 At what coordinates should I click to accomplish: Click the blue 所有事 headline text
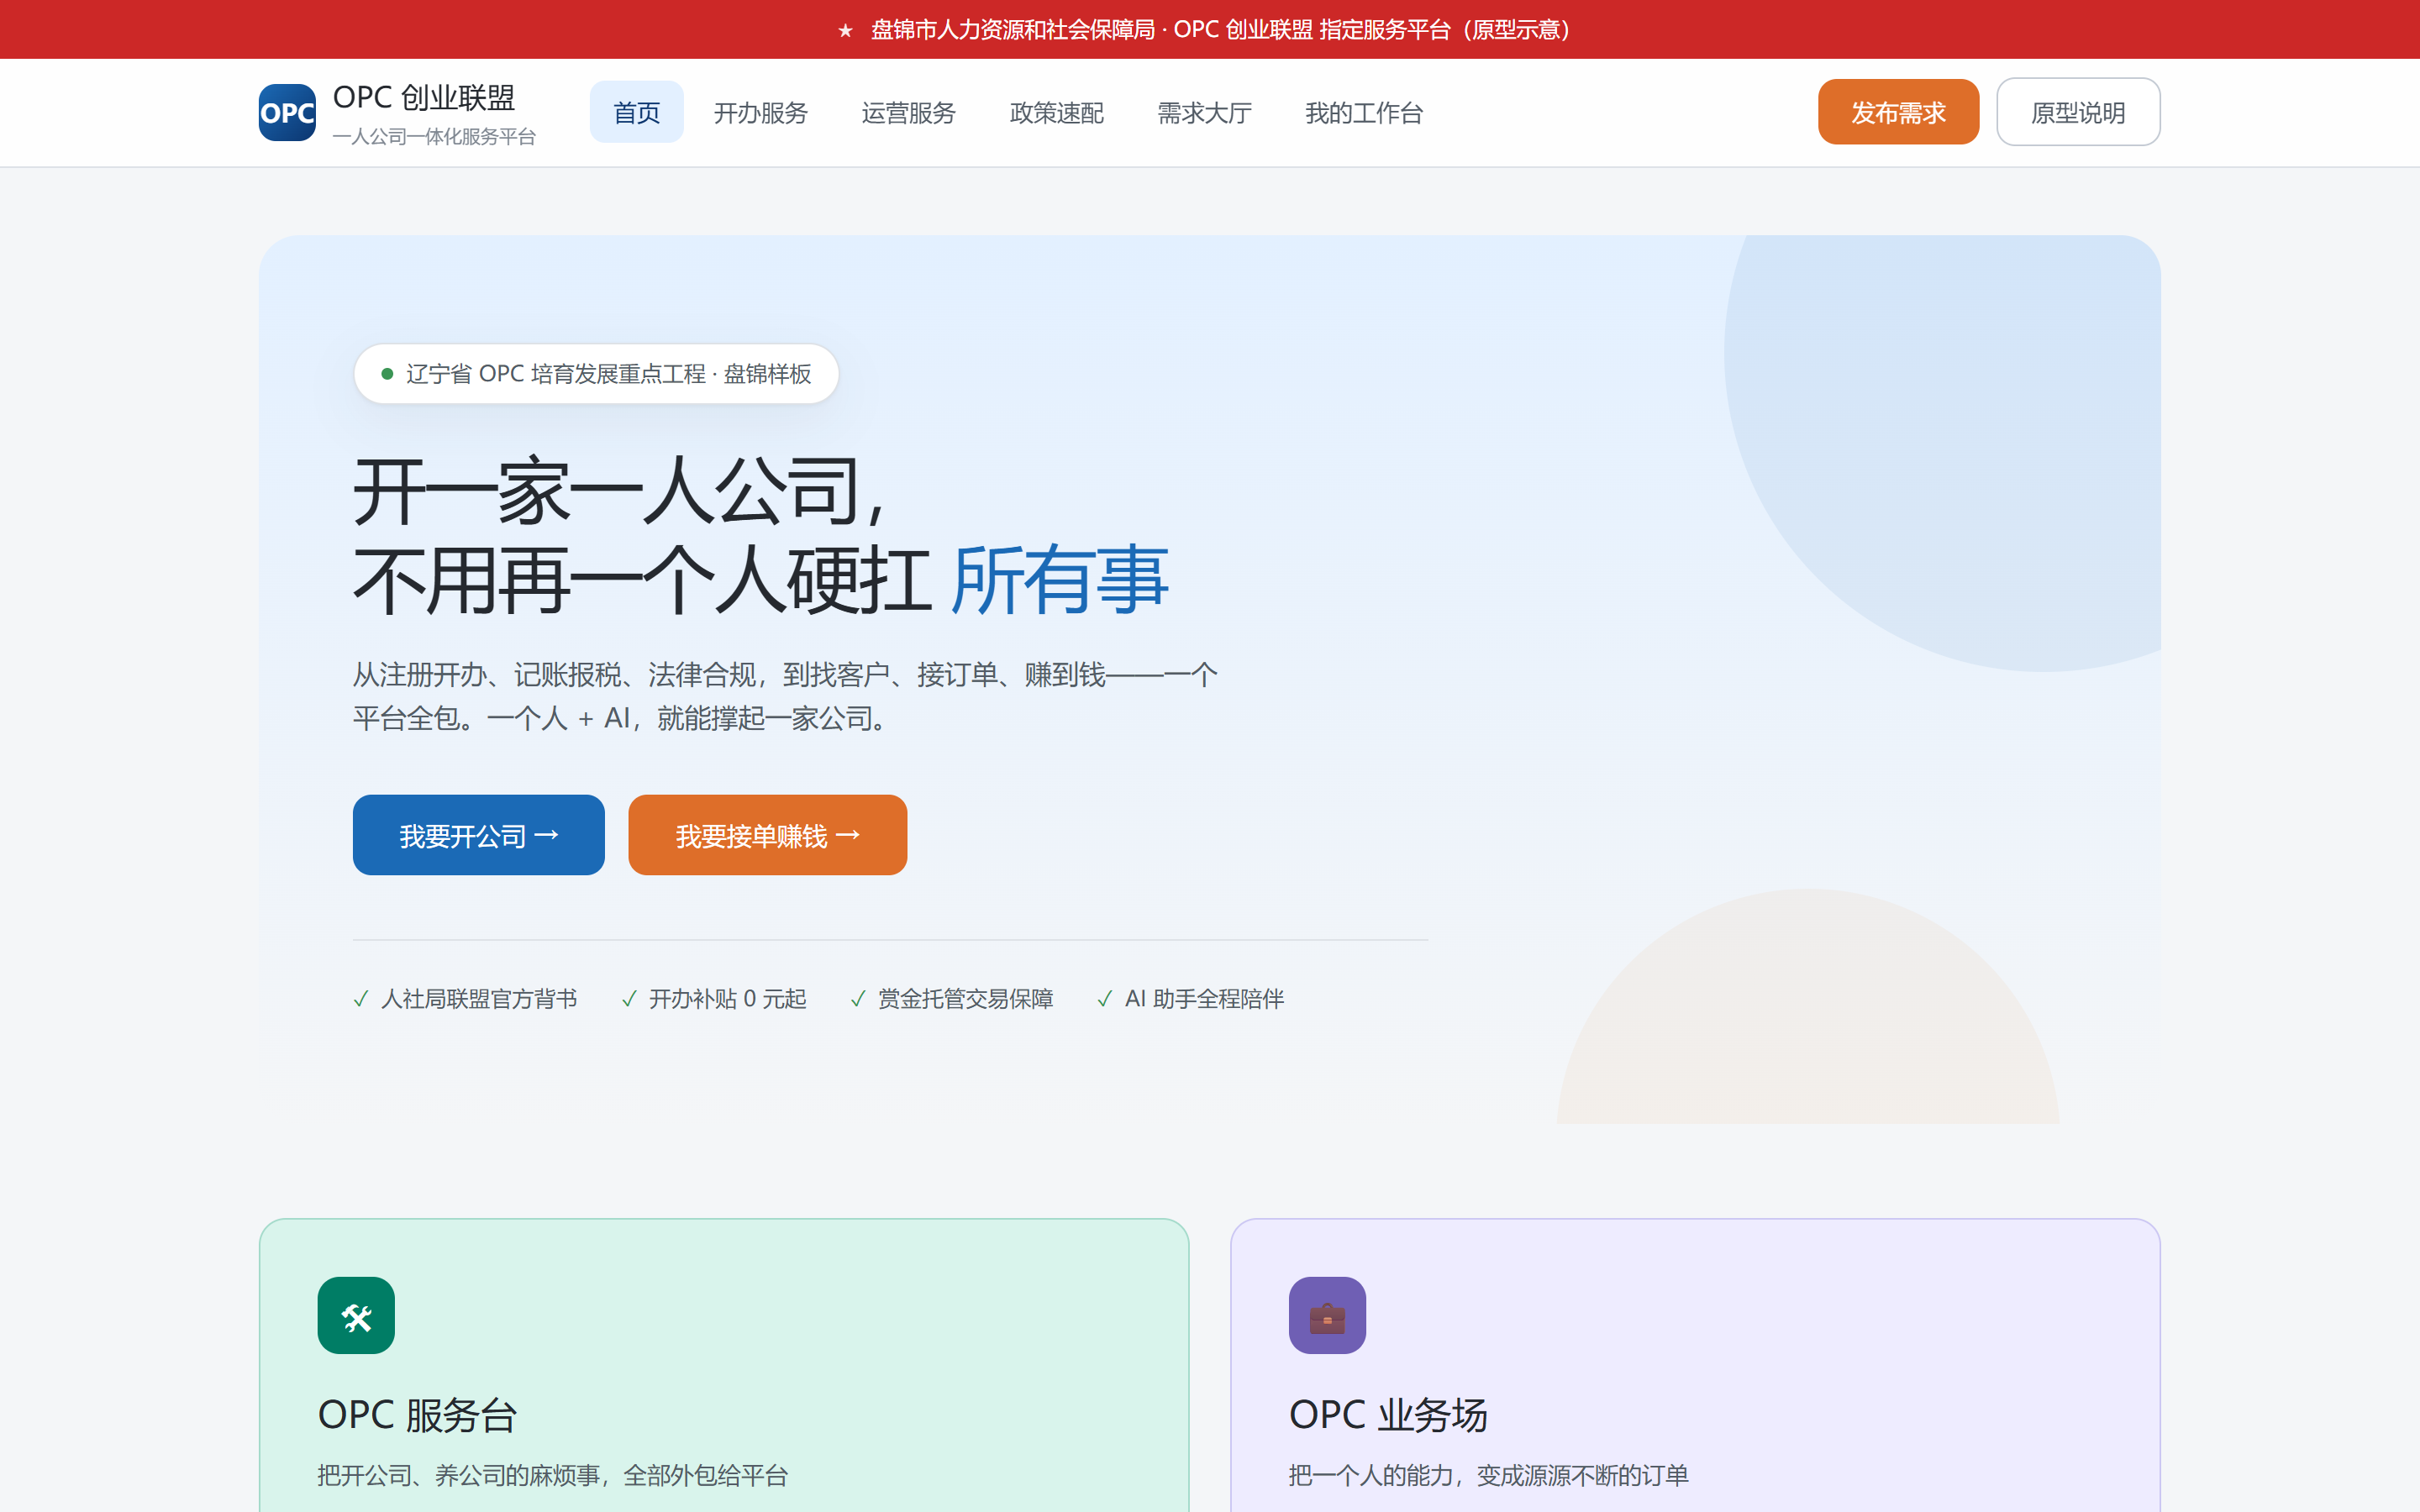[x=1060, y=579]
